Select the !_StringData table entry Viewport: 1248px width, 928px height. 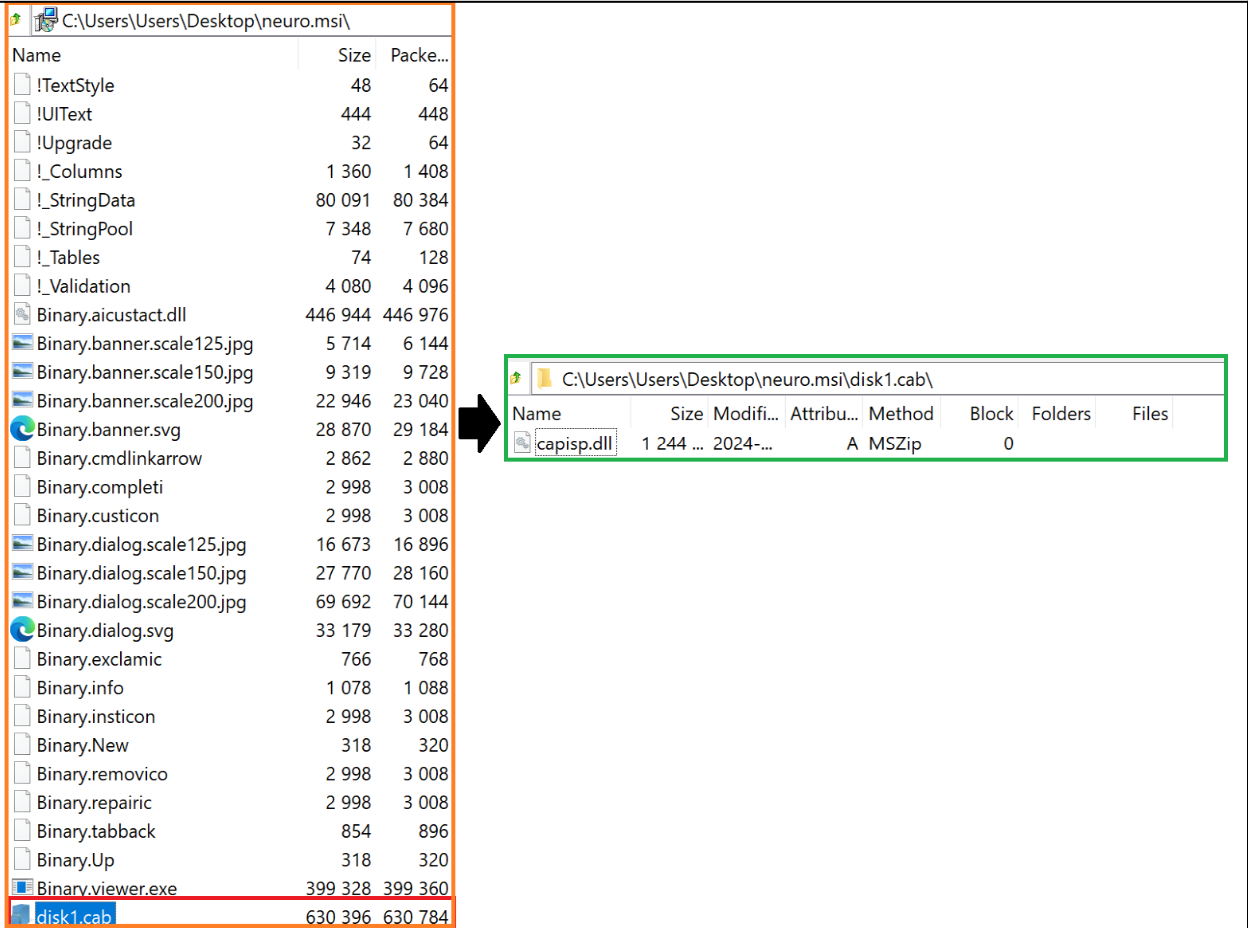click(x=86, y=200)
